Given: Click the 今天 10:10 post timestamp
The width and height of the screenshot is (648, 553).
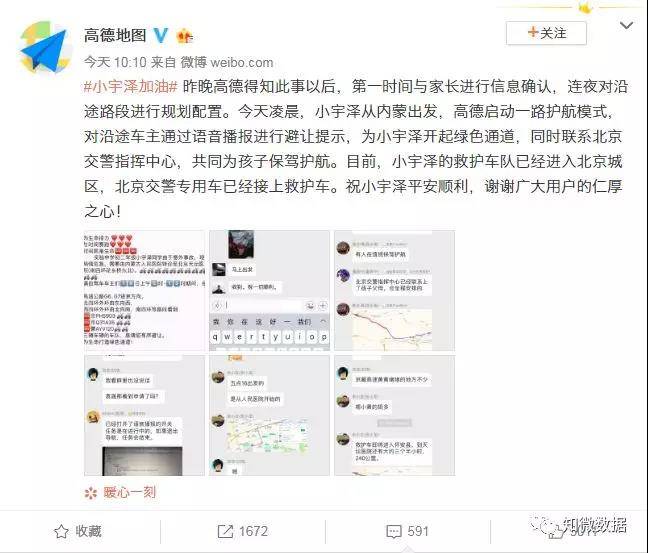Looking at the screenshot, I should (x=115, y=62).
